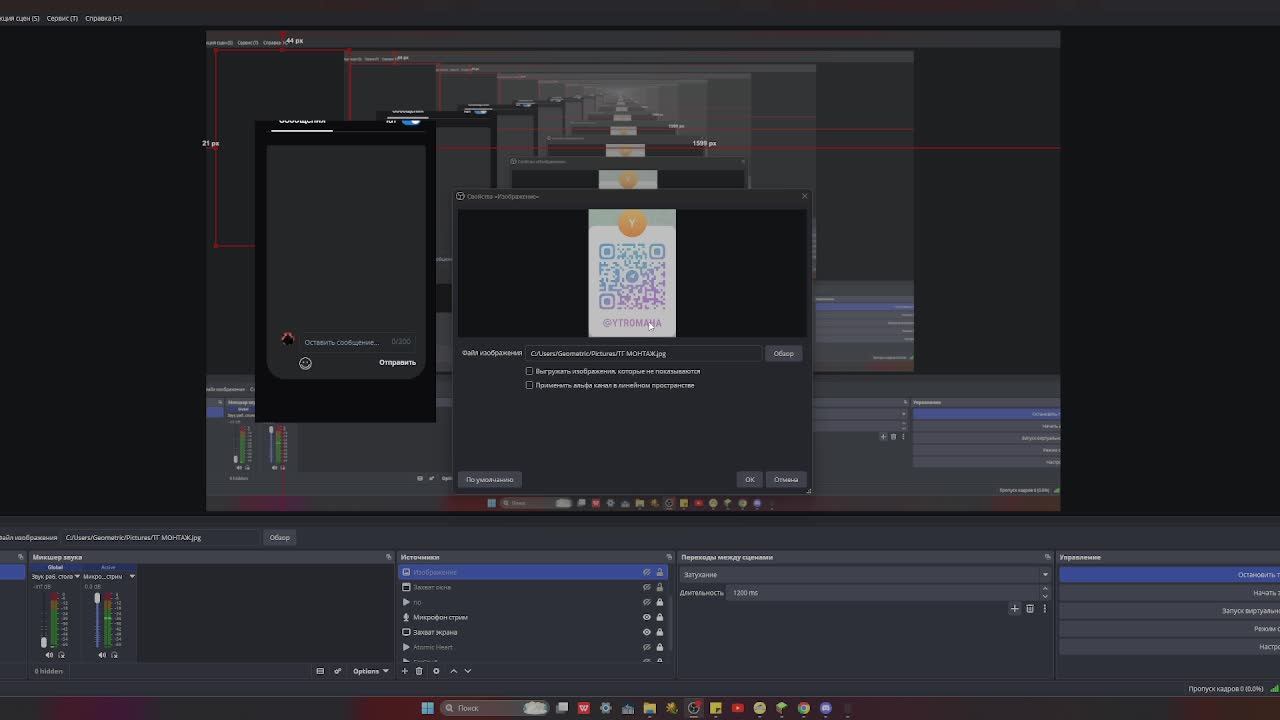Screen dimensions: 1280x720
Task: Show the Изображение source via eye icon
Action: pyautogui.click(x=646, y=572)
